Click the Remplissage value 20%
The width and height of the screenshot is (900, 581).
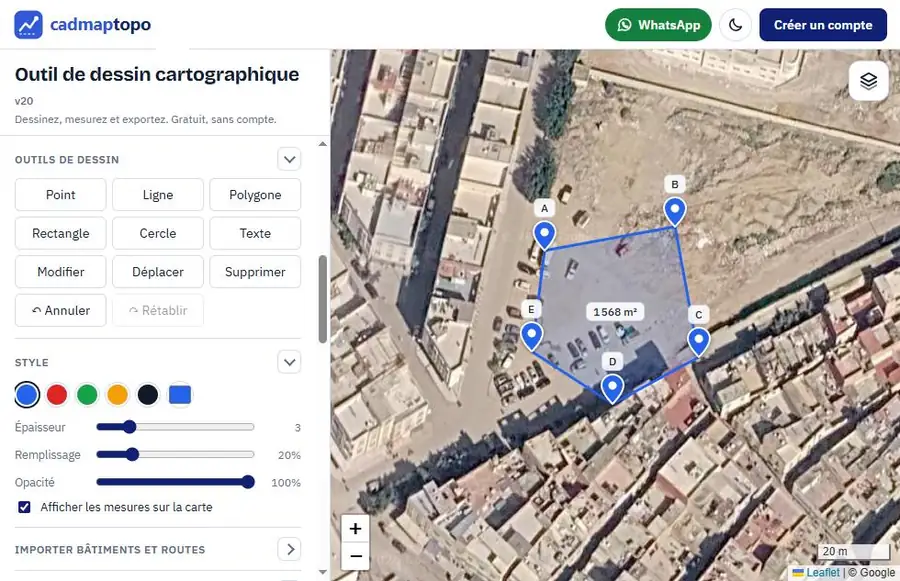point(289,455)
